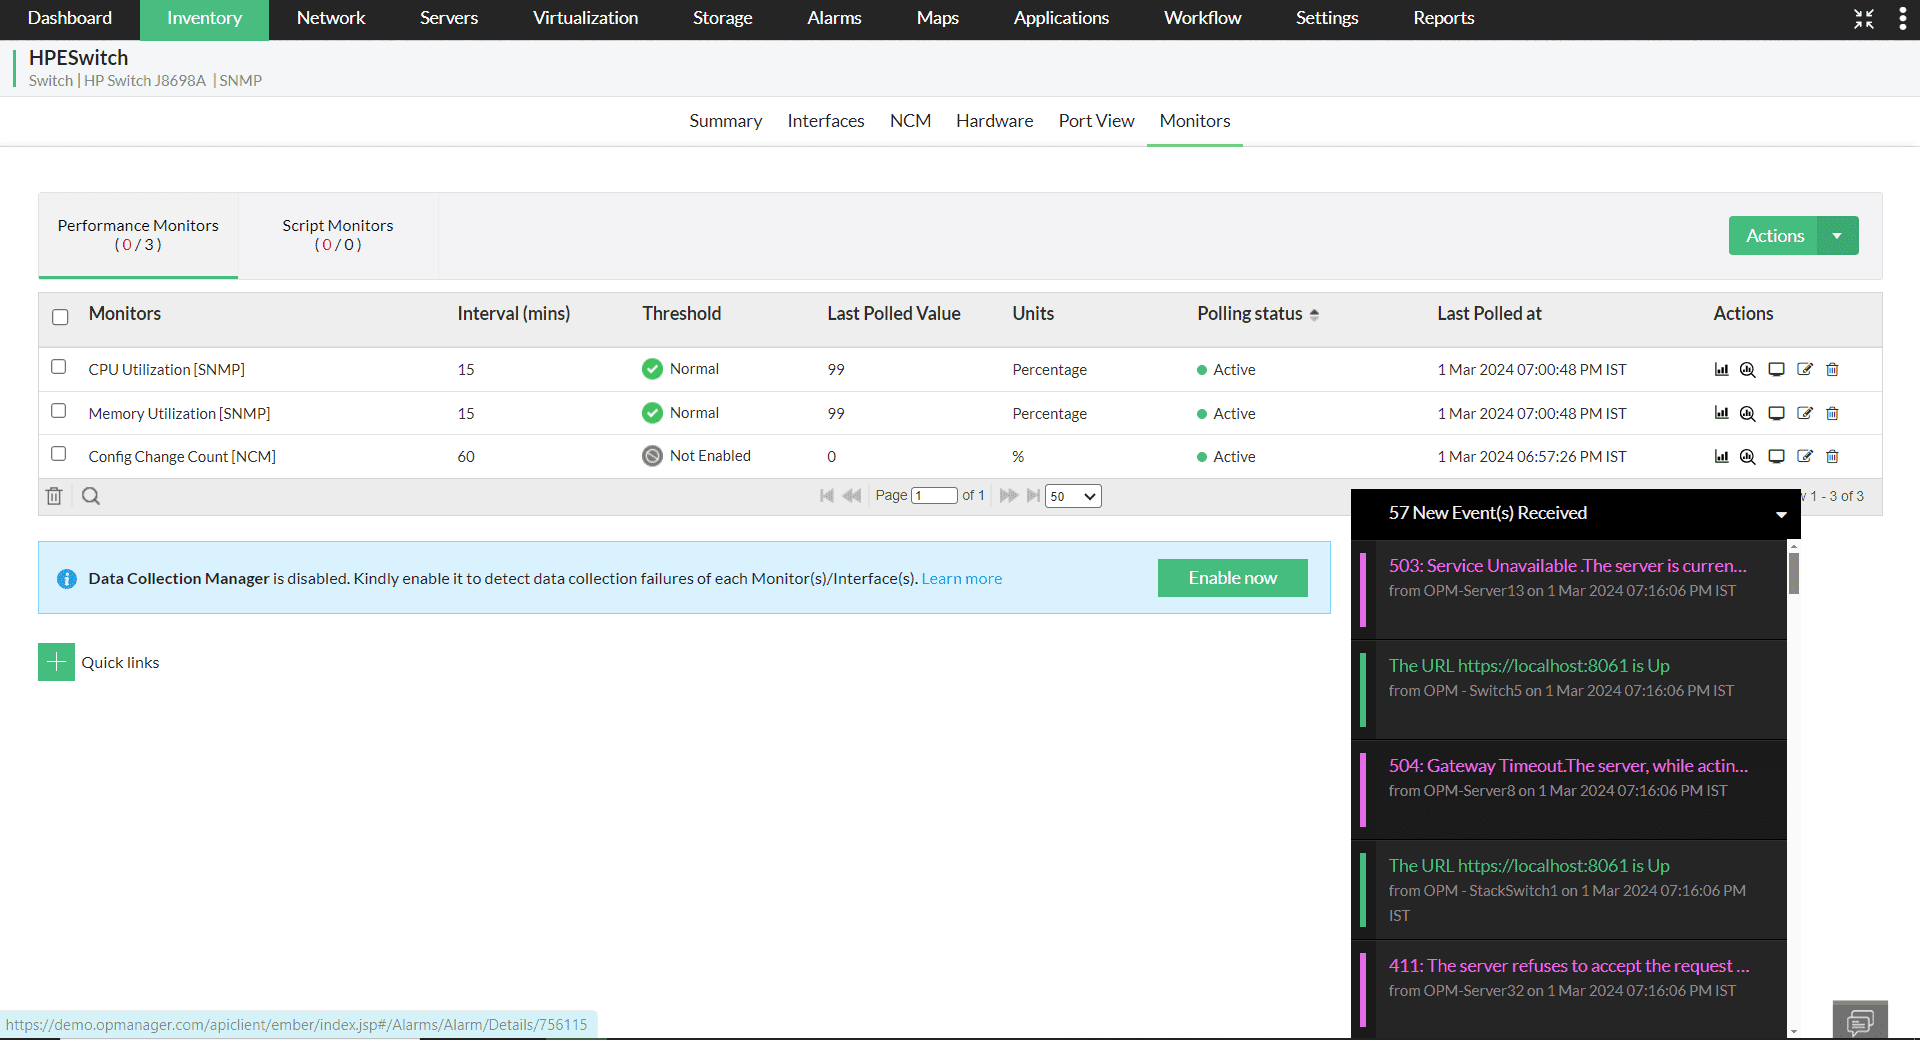Delete the Config Change Count monitor
Screen dimensions: 1920x1040
1832,456
